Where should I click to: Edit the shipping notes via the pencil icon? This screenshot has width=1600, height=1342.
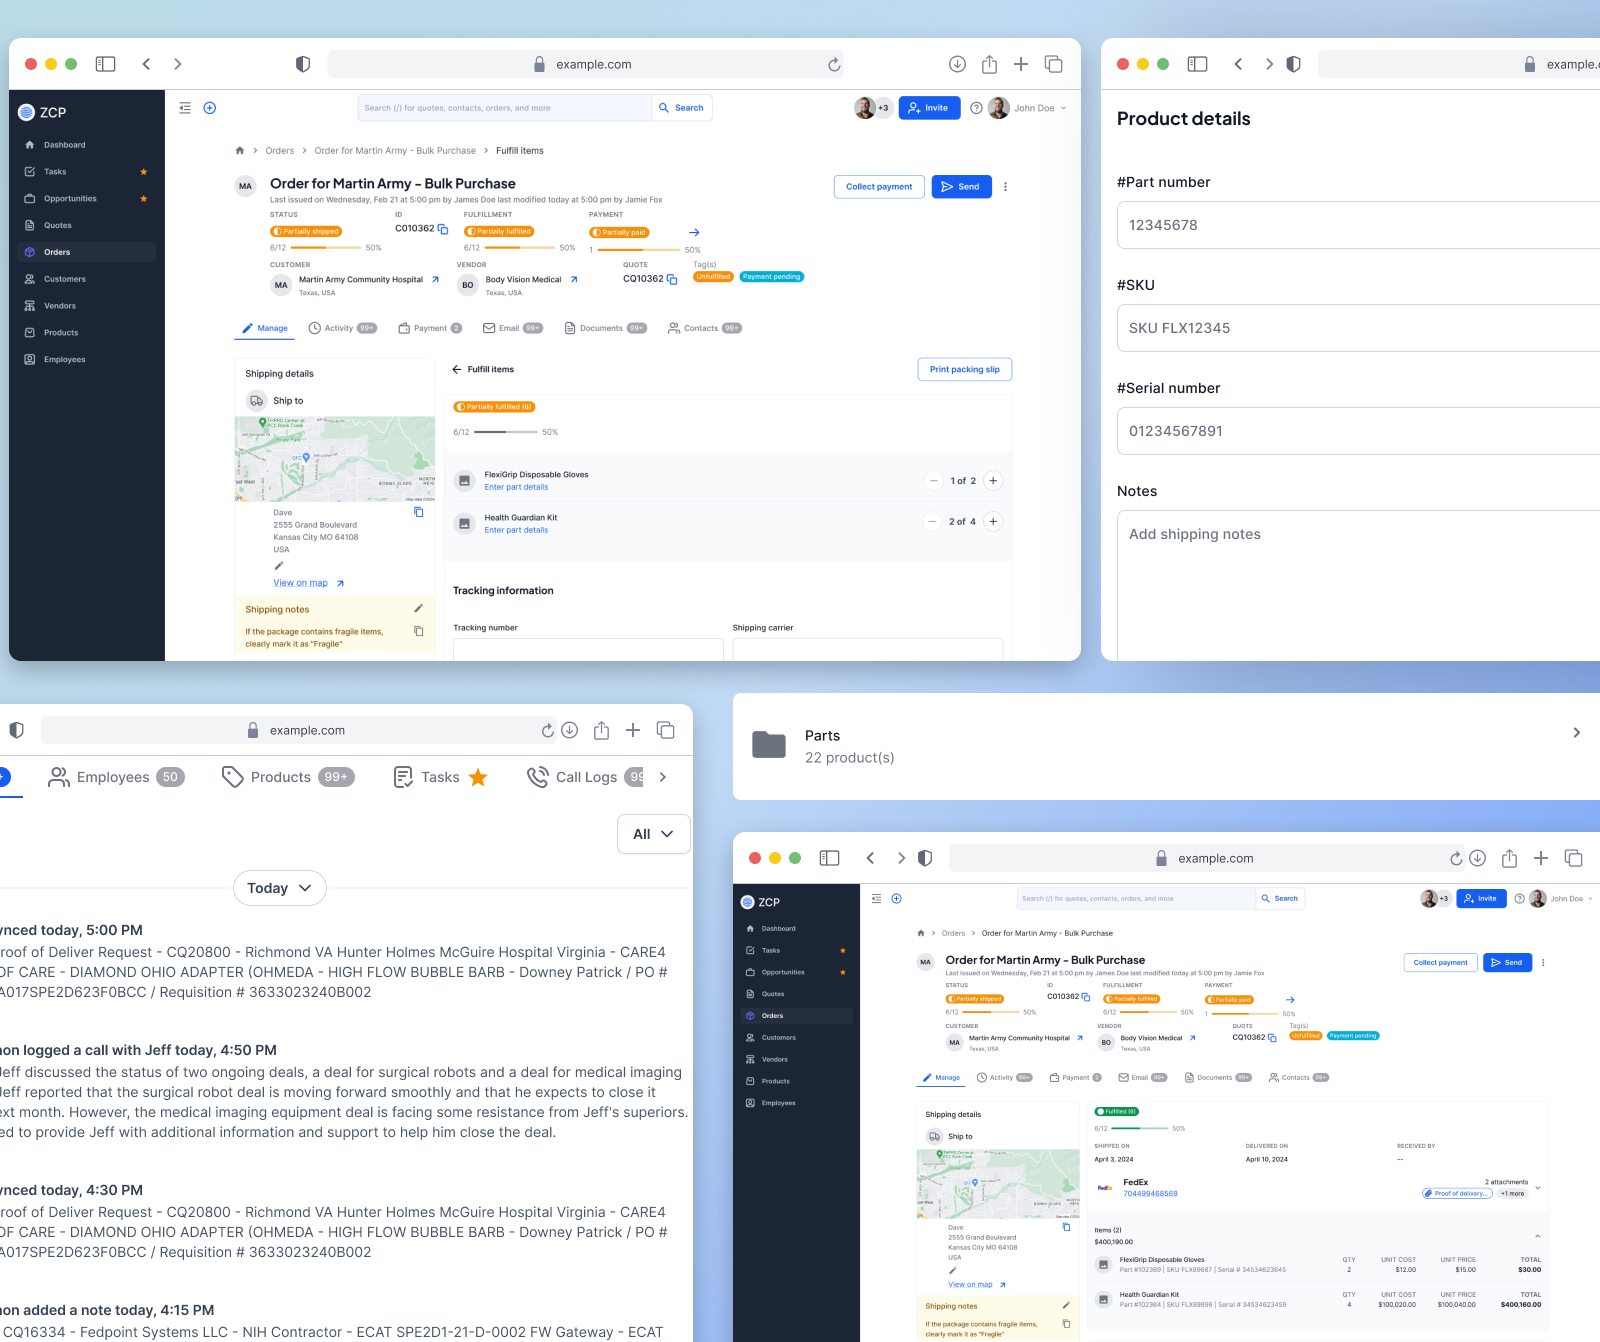tap(418, 608)
